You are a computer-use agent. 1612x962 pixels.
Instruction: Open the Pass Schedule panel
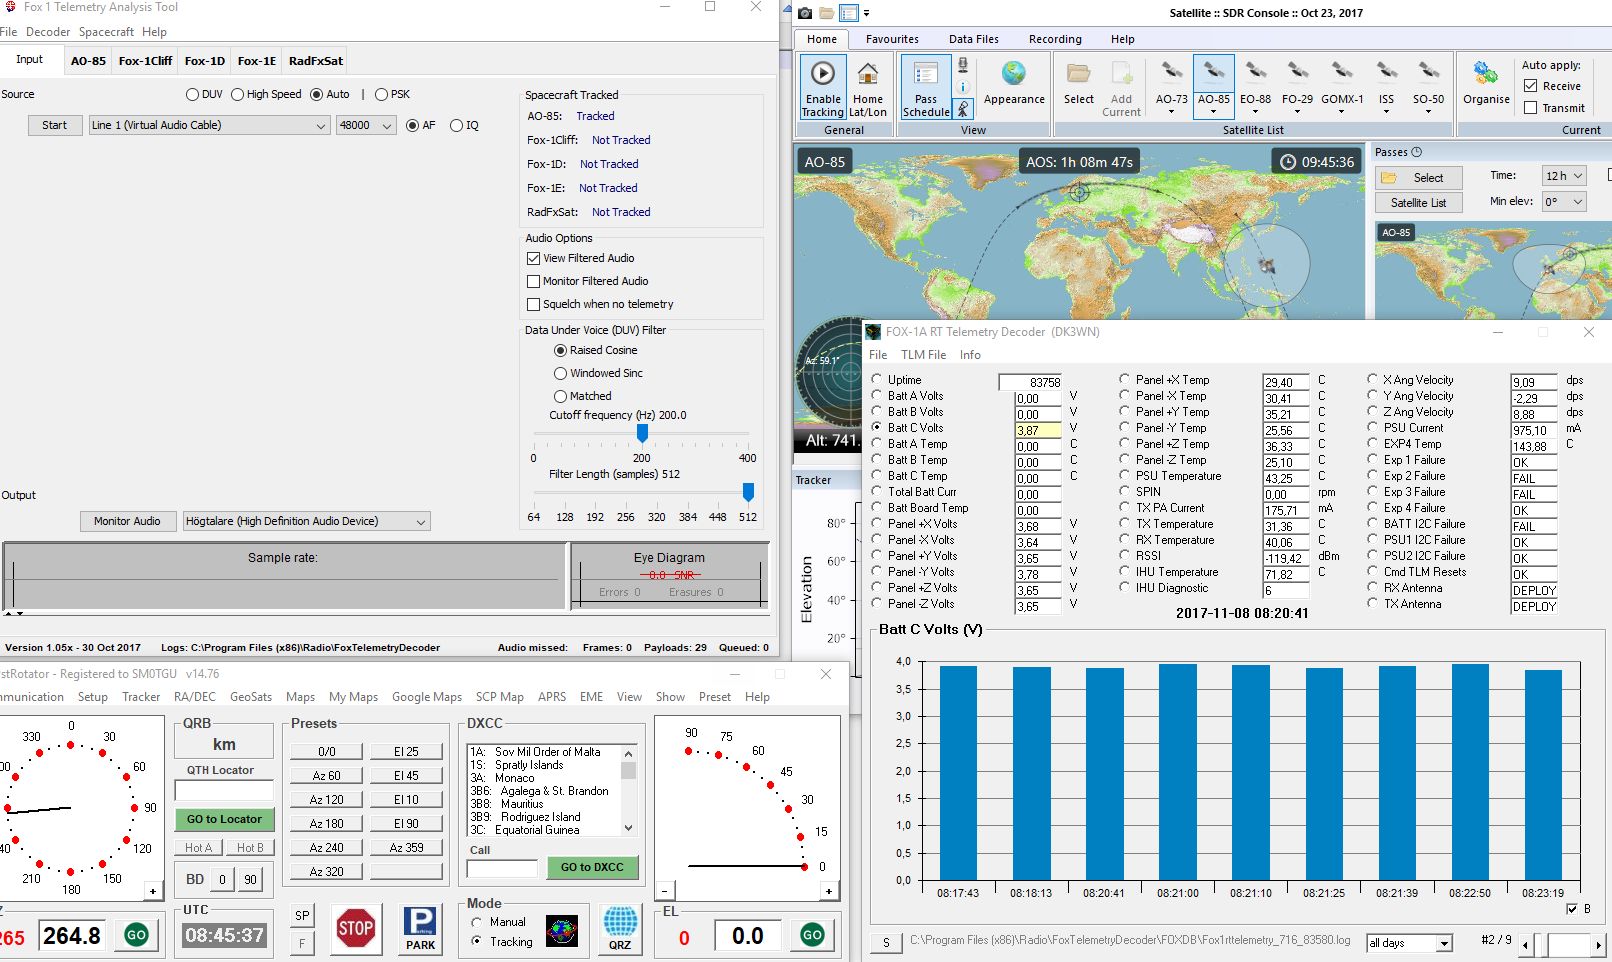point(925,87)
